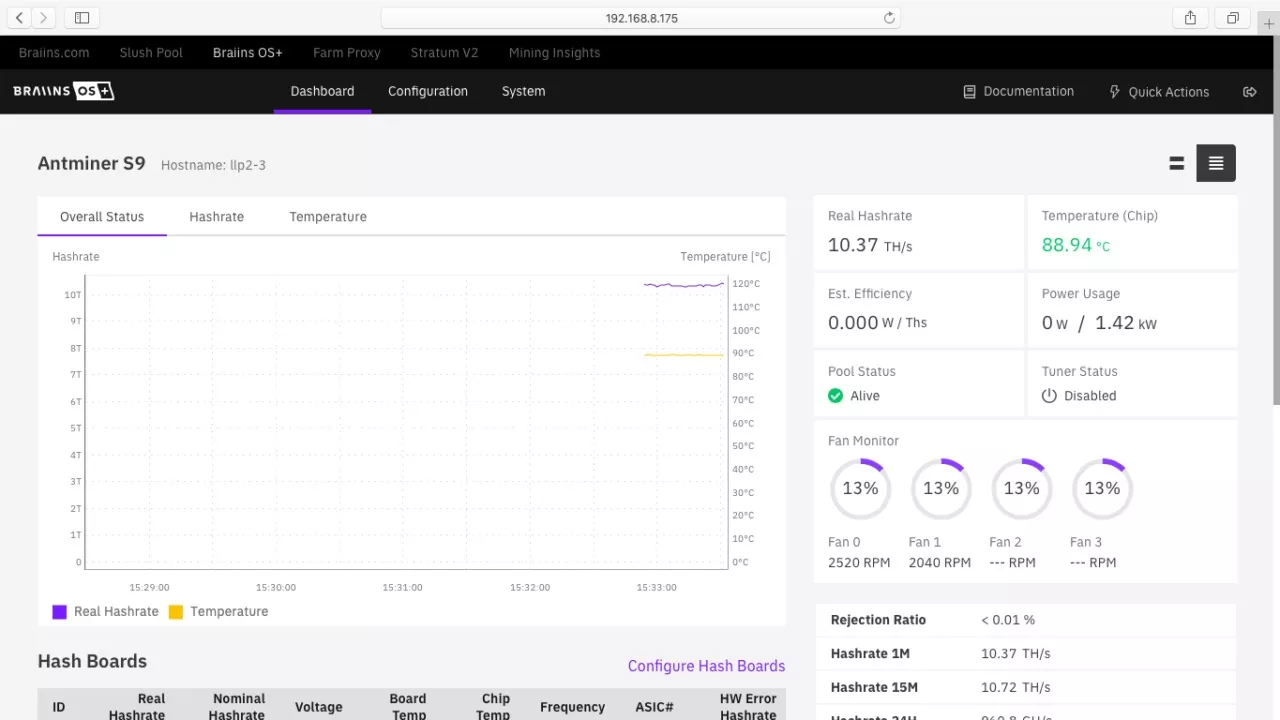Click the Braiins OS+ logo
The image size is (1280, 720).
(64, 91)
